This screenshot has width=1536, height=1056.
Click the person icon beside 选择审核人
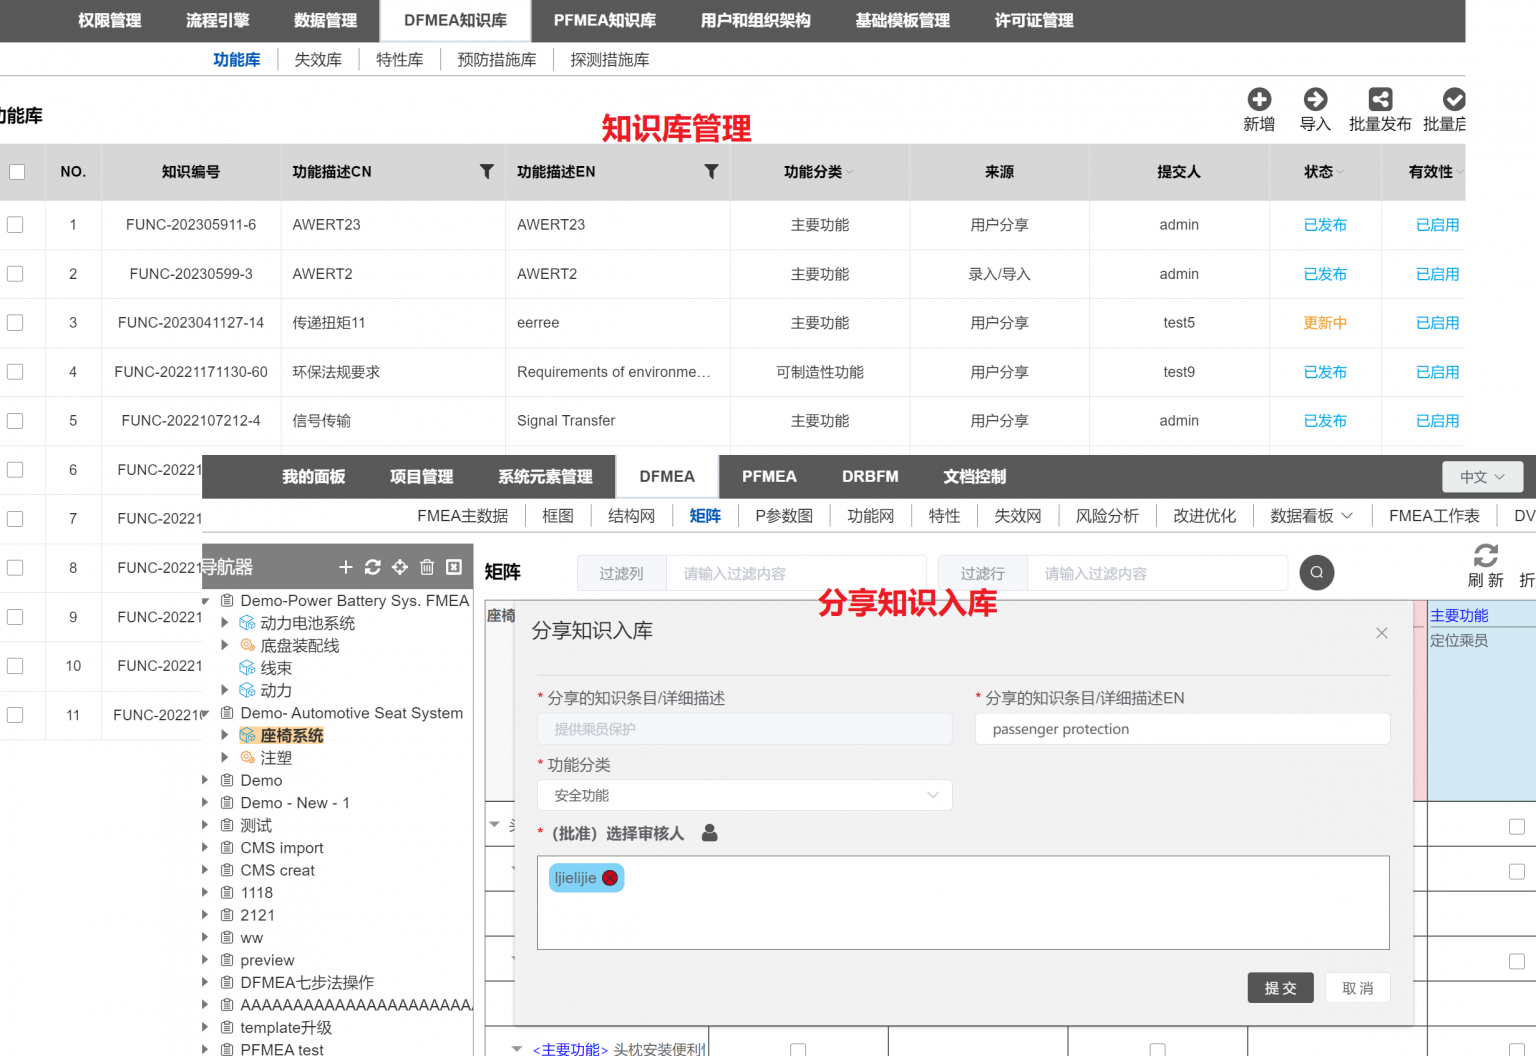point(709,832)
